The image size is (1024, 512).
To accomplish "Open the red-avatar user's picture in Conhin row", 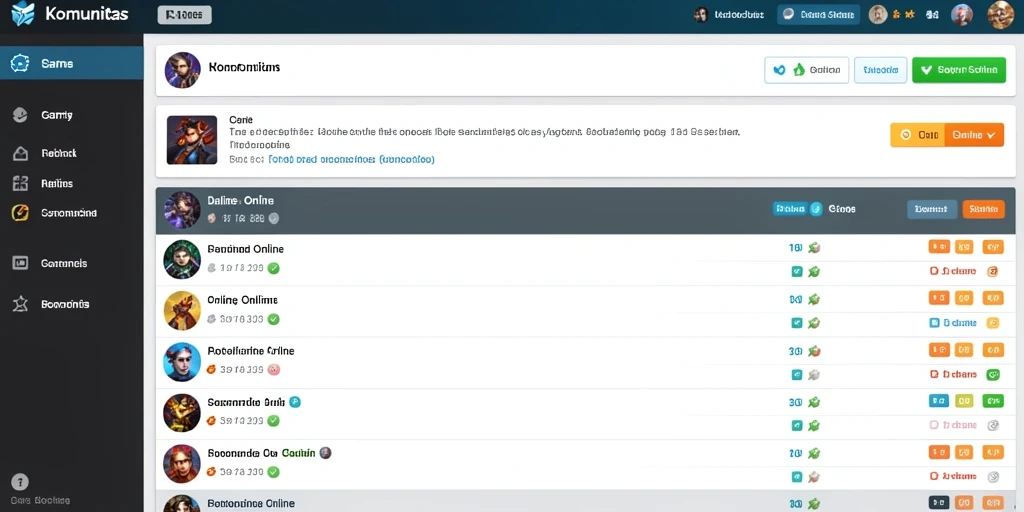I will 182,463.
